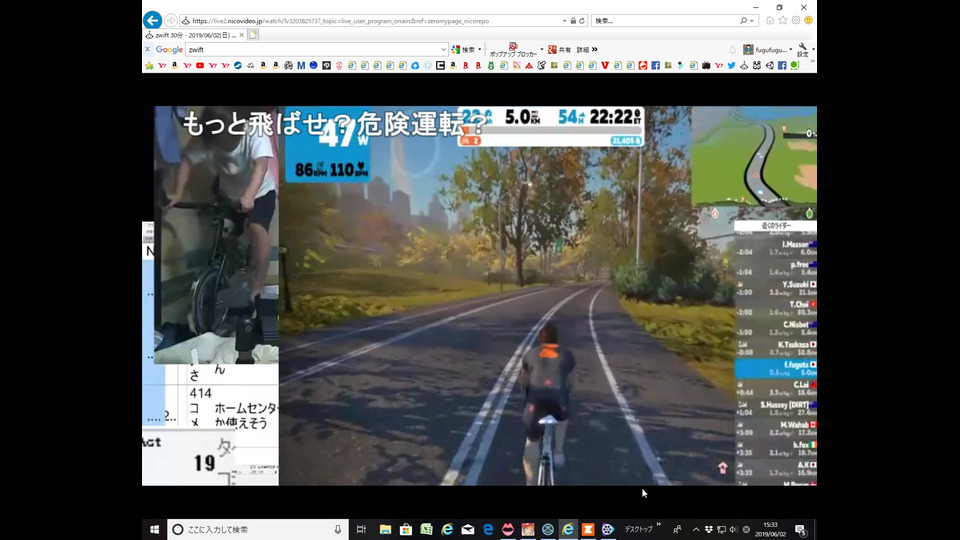Click the smiley feedback icon

pos(808,21)
